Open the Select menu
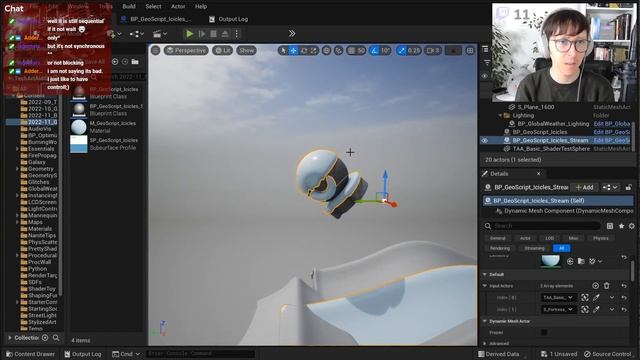The height and width of the screenshot is (360, 640). click(153, 7)
